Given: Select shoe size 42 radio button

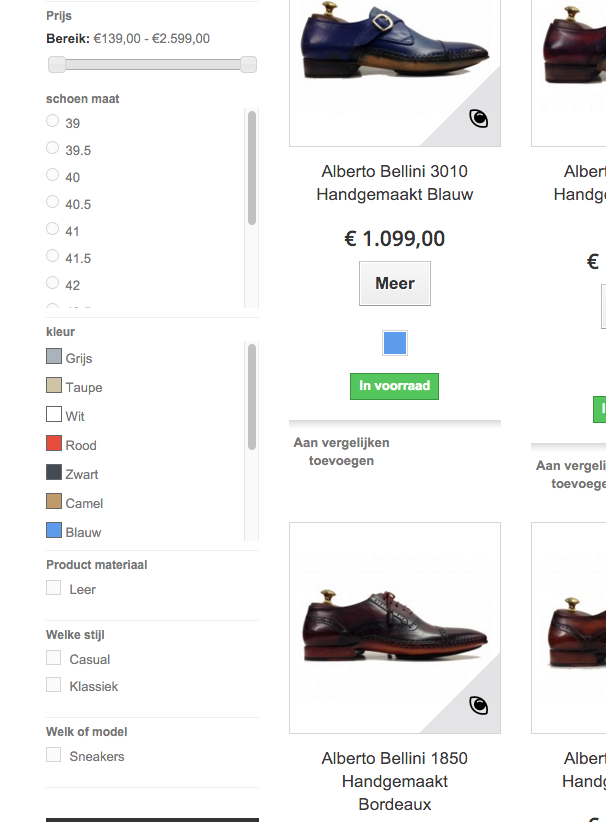Looking at the screenshot, I should click(53, 283).
